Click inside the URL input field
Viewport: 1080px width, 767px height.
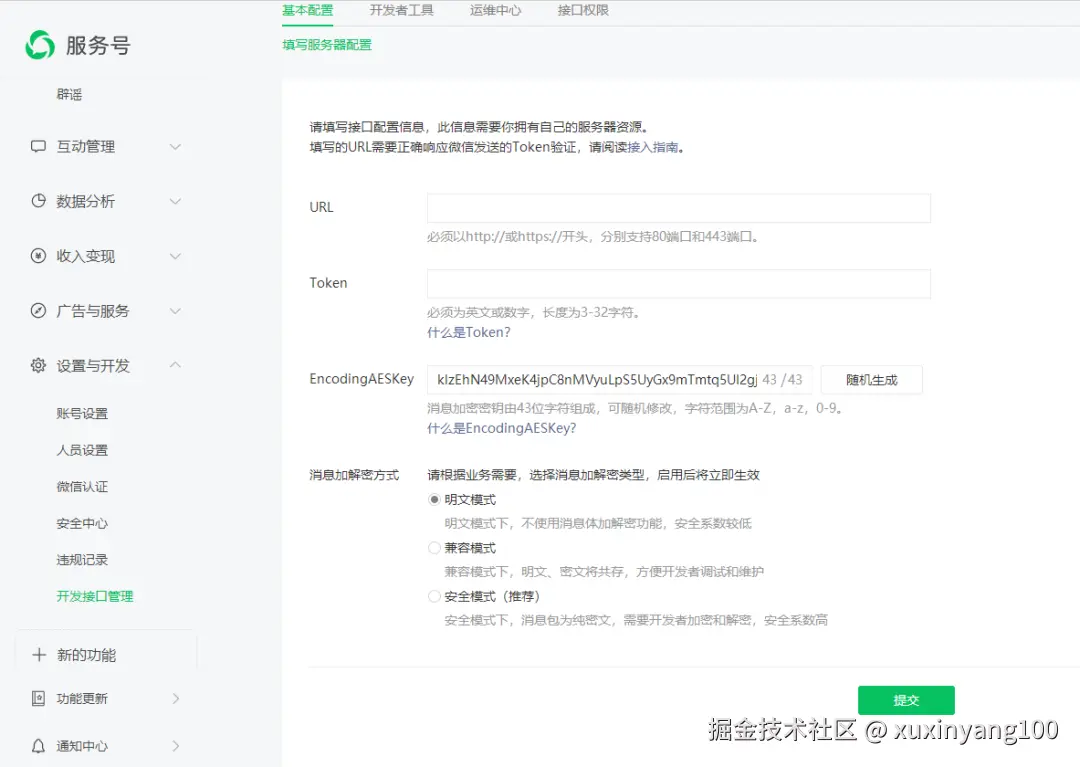(x=678, y=208)
